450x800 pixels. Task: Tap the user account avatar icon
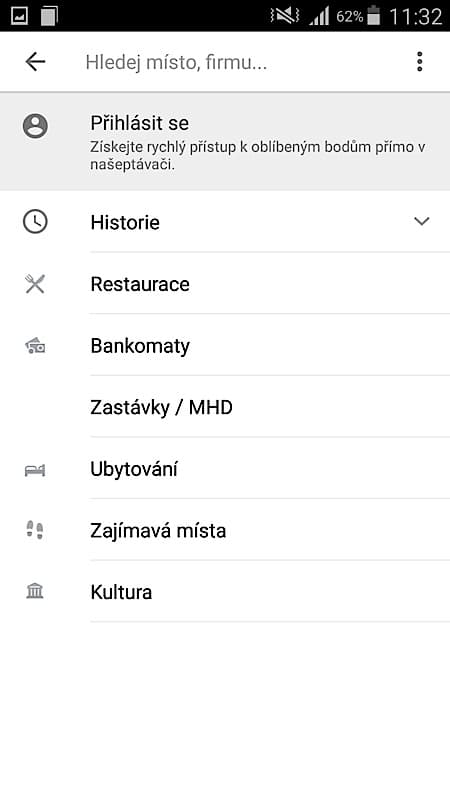click(x=35, y=126)
